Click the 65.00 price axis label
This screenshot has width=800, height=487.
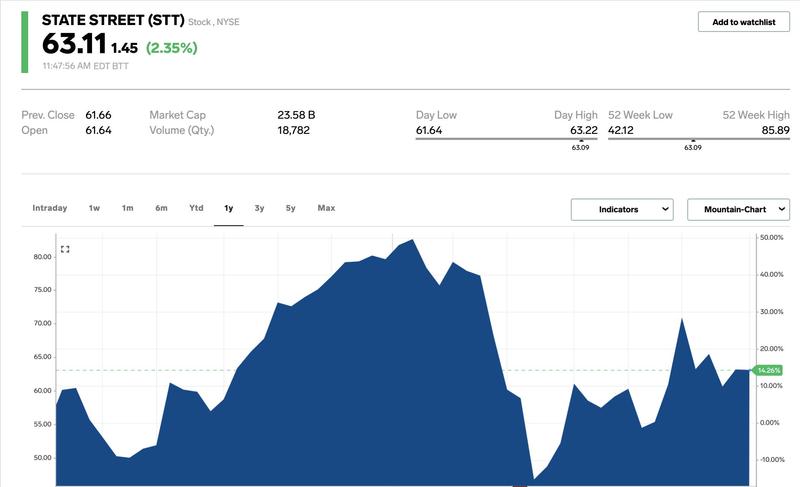(43, 357)
